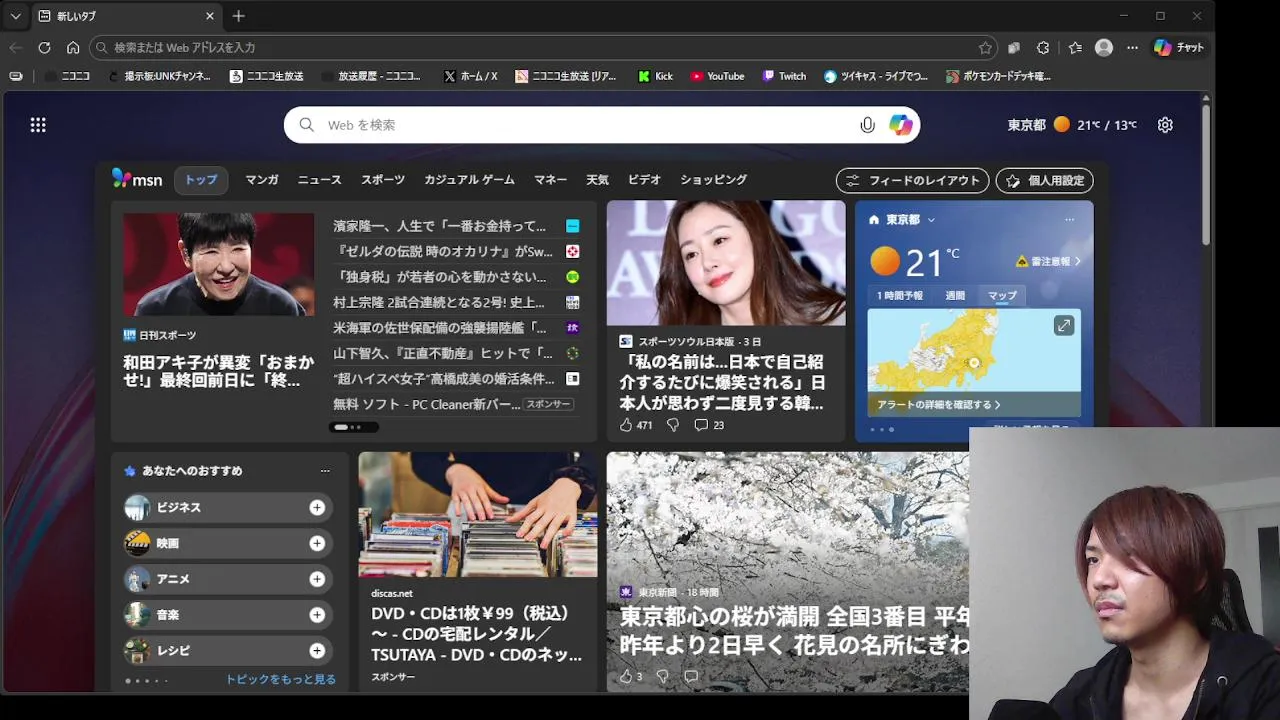Open the Copilot チャット button
This screenshot has width=1280, height=720.
1178,47
